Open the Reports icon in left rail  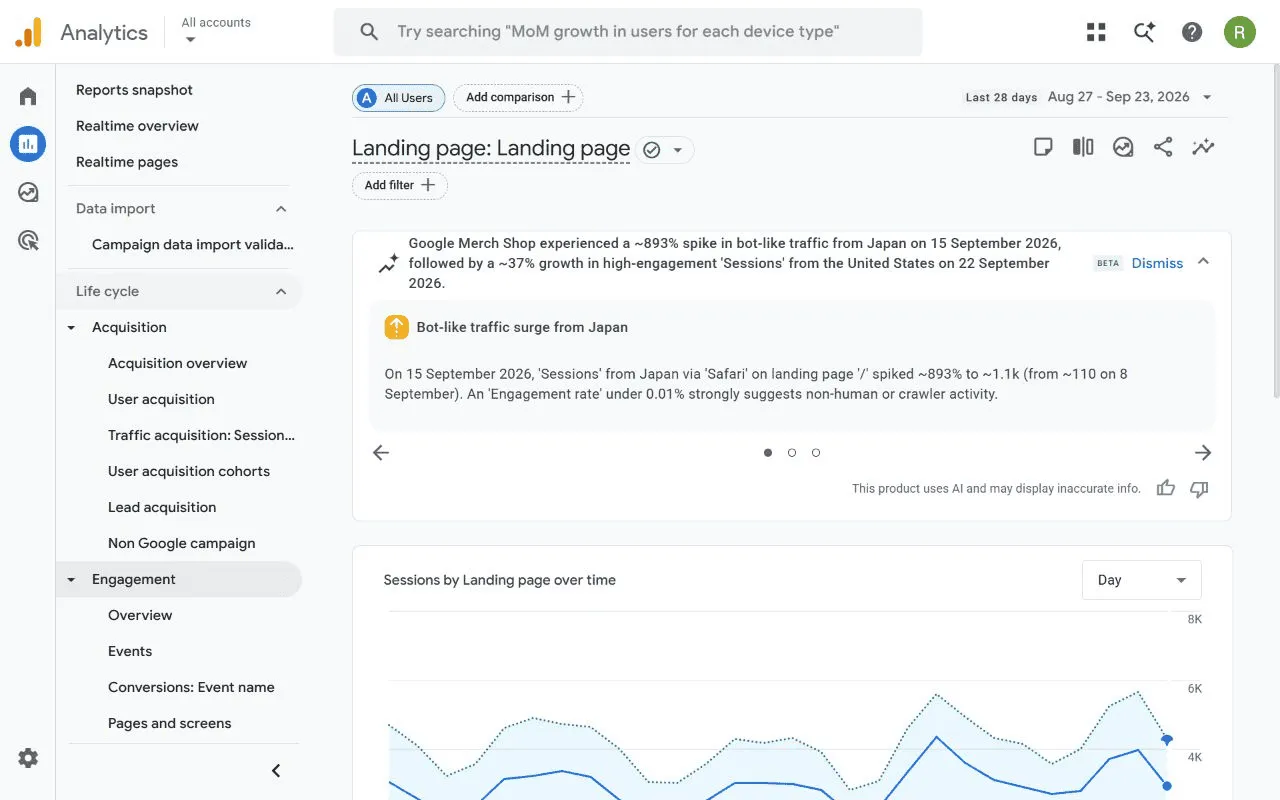tap(28, 144)
